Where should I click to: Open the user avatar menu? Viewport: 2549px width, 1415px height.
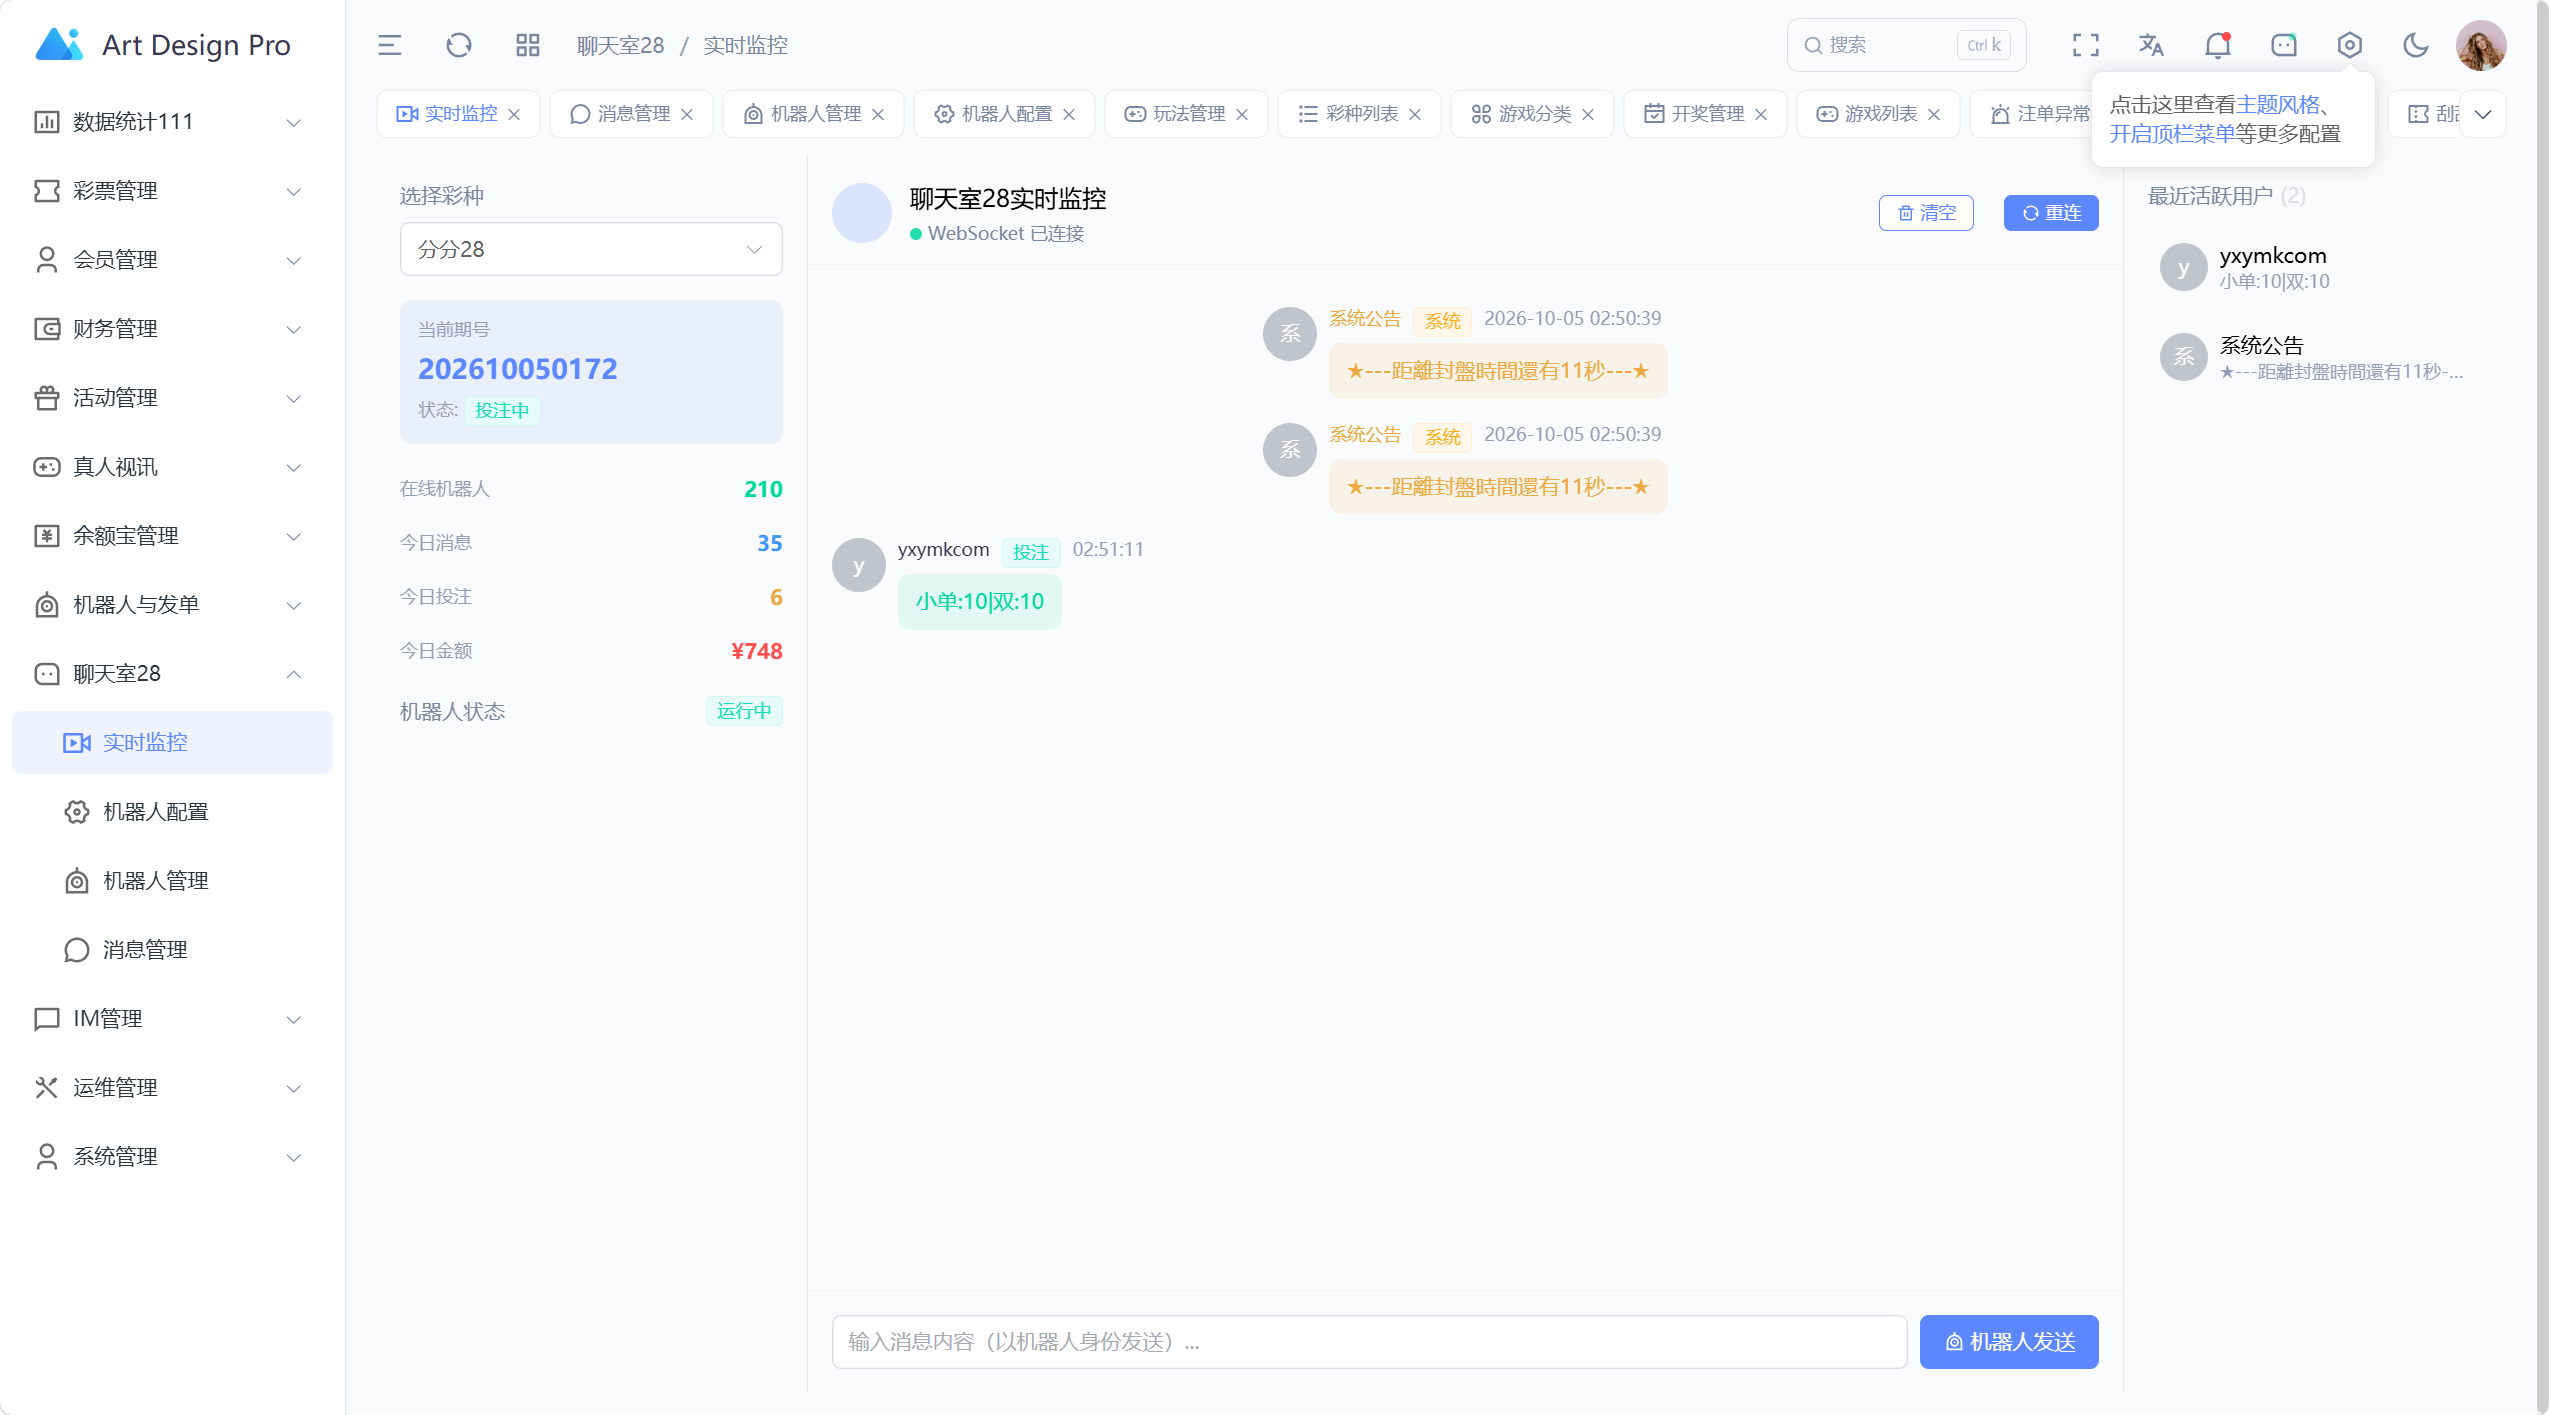tap(2481, 45)
